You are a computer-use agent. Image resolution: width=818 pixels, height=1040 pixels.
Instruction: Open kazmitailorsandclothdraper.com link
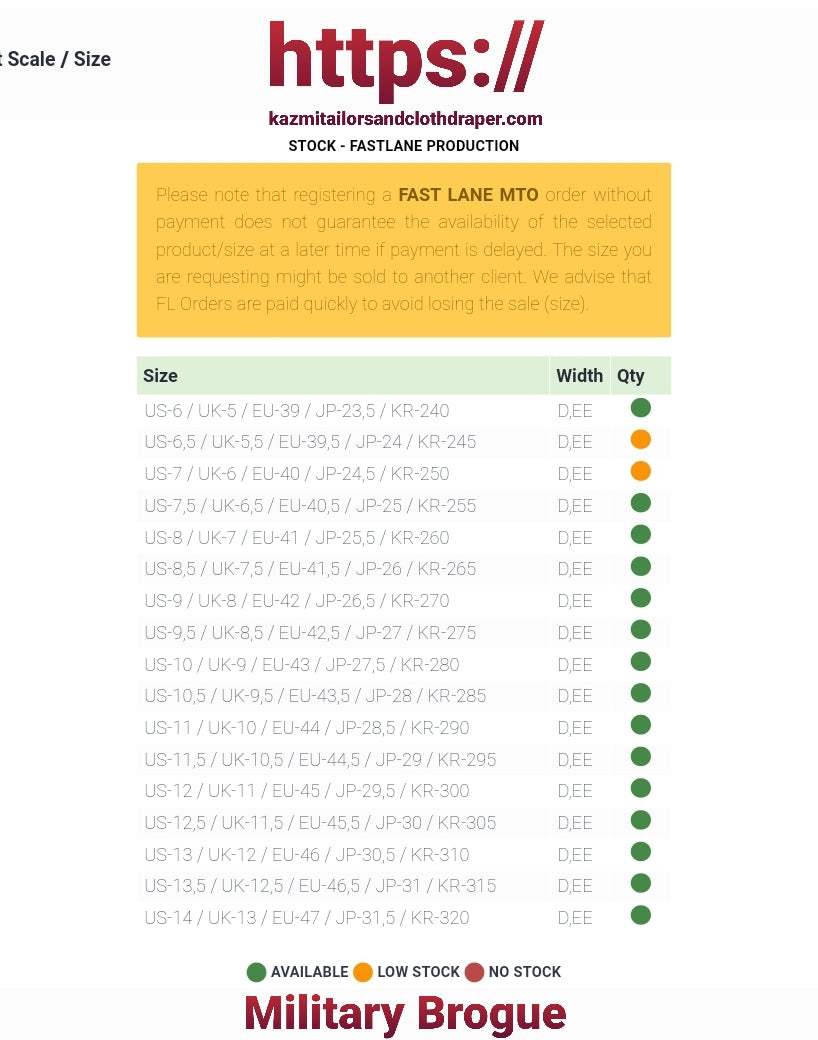pyautogui.click(x=405, y=119)
